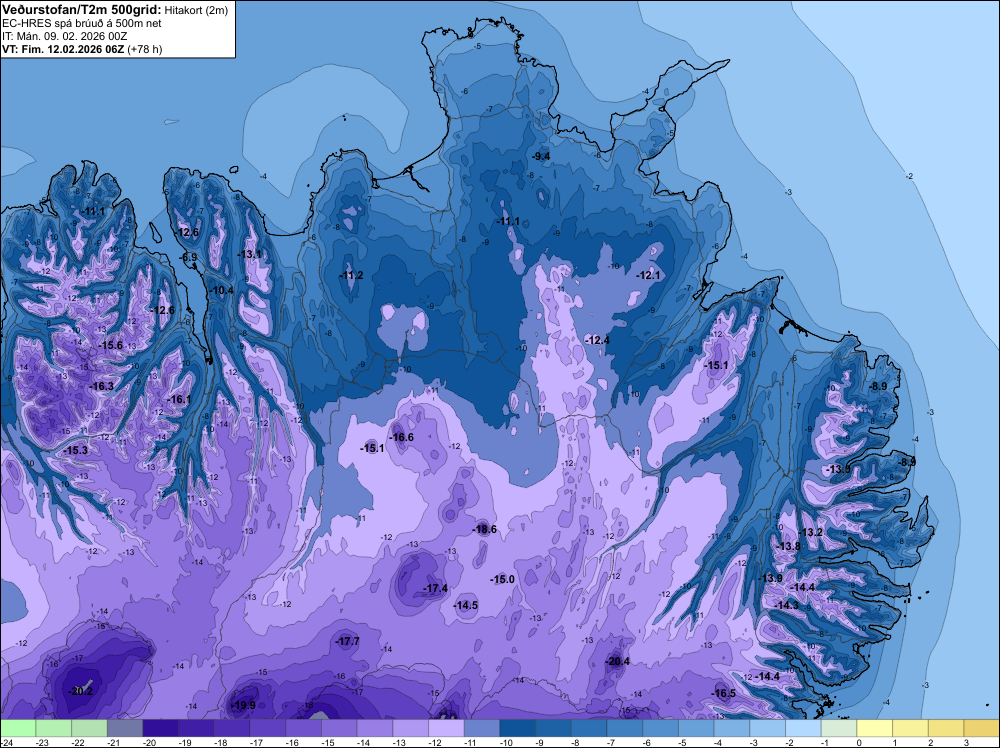This screenshot has width=1000, height=748.
Task: Select the legend swatch above label -21
Action: (125, 728)
